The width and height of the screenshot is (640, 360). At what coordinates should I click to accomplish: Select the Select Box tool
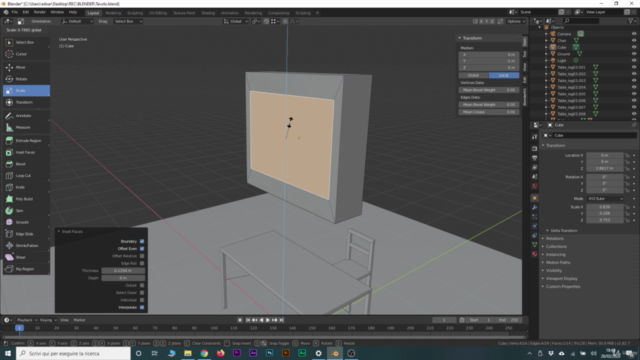point(26,42)
